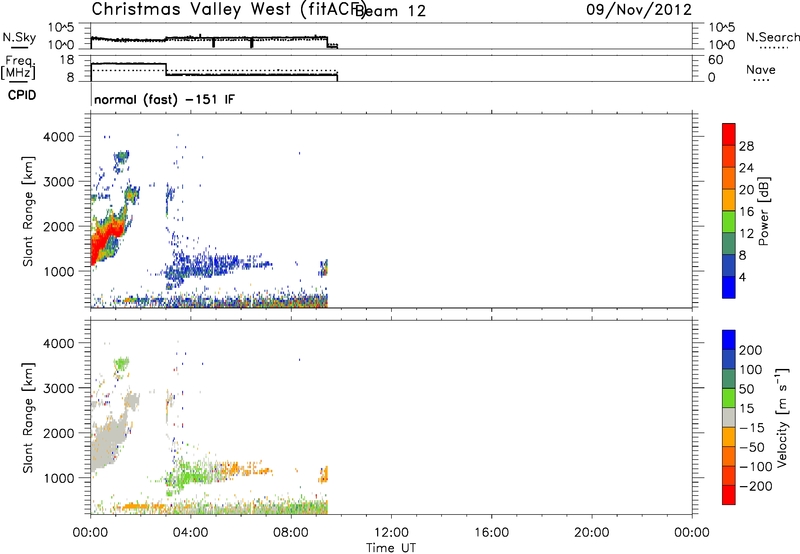
Task: Click the 'N.Search' legend label
Action: [772, 37]
